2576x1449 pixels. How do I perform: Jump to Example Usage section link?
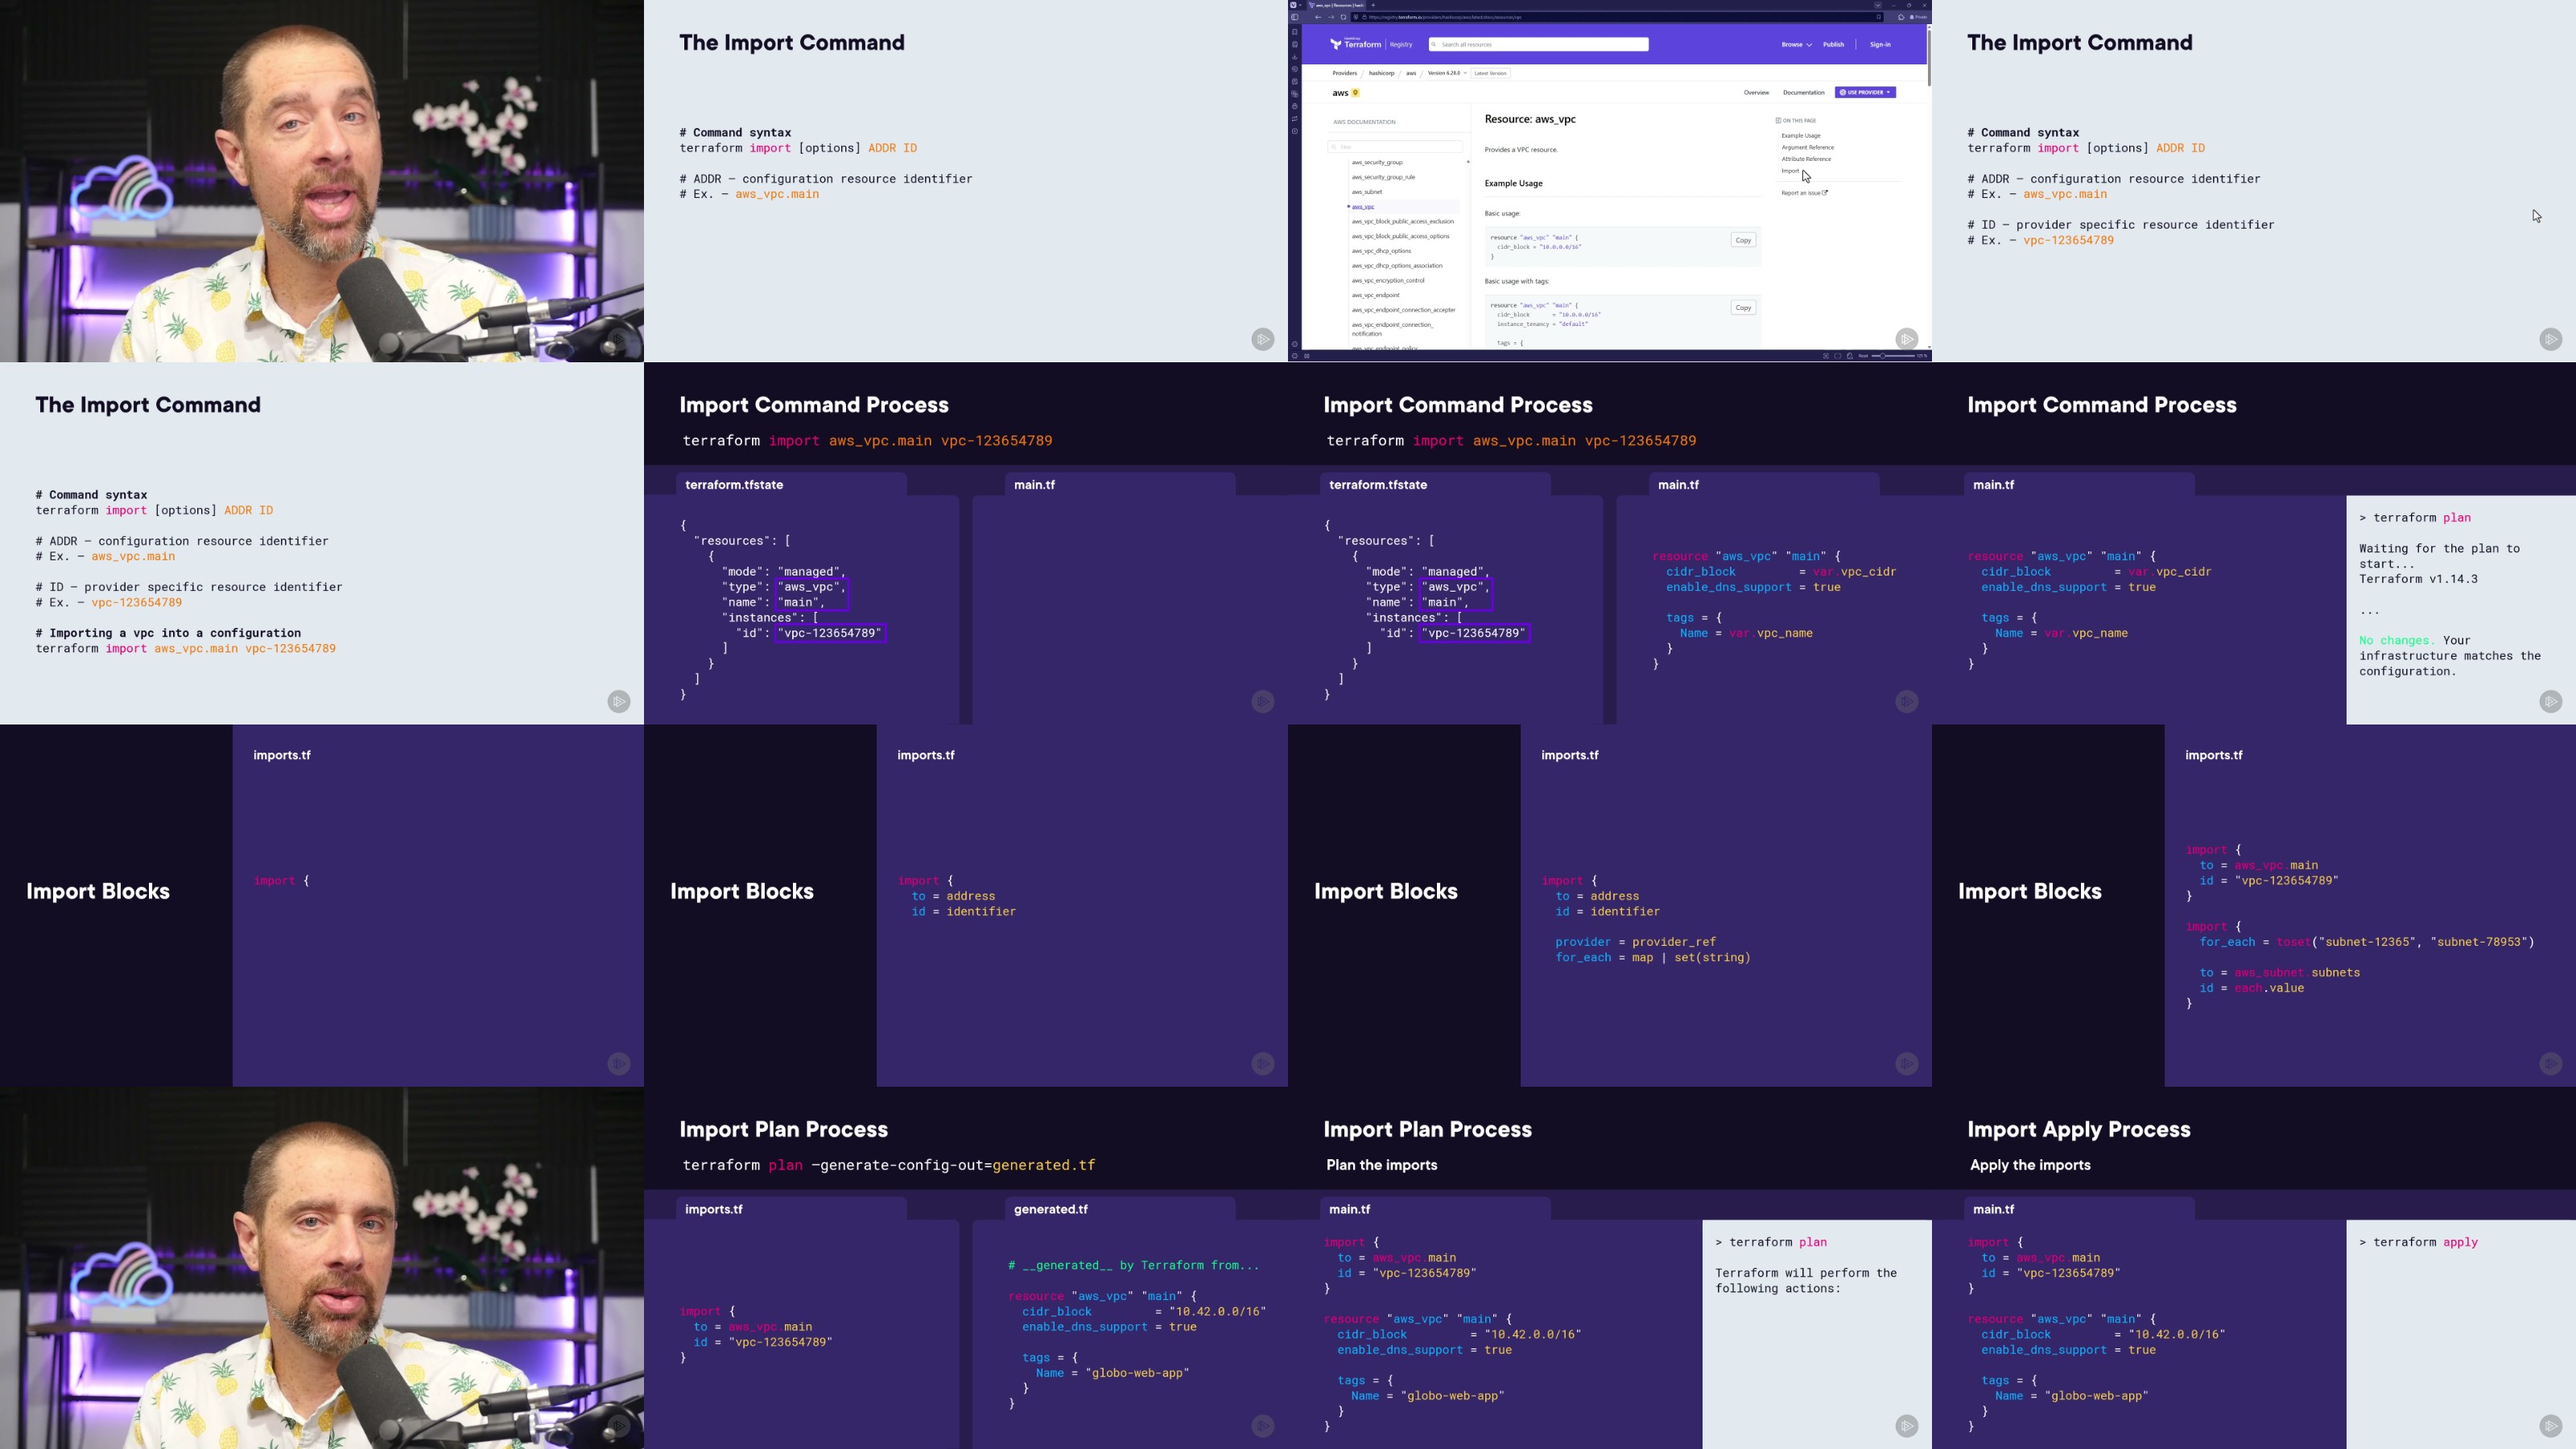pyautogui.click(x=1801, y=136)
